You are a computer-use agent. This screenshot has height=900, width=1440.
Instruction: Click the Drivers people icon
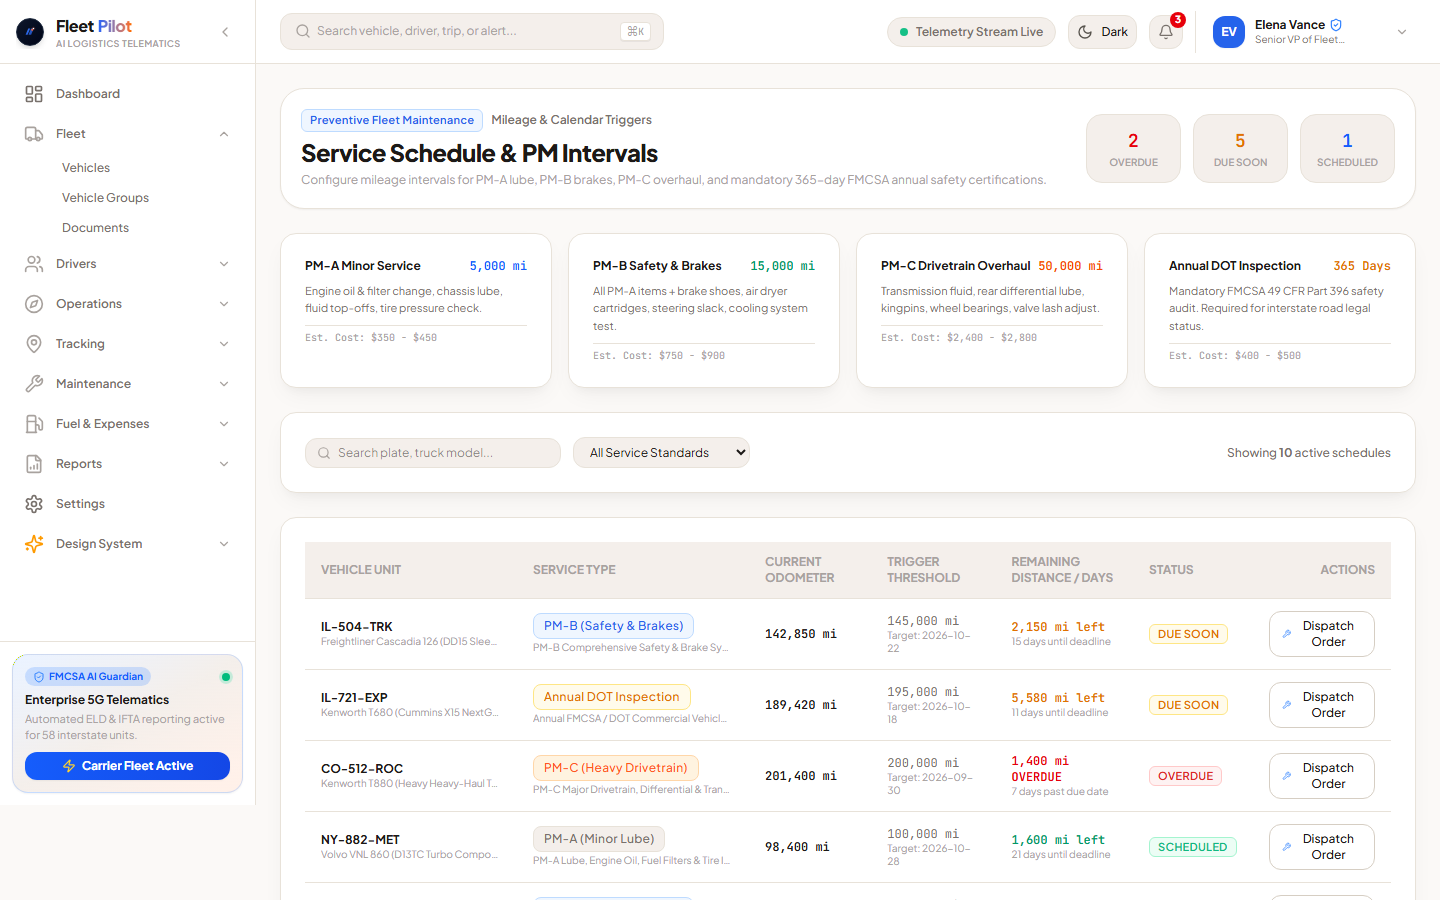(x=34, y=264)
